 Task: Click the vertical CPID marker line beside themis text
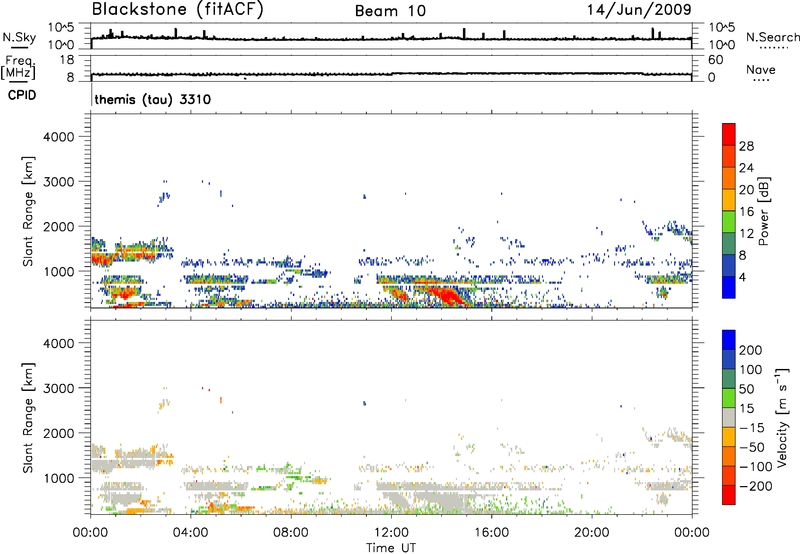[x=91, y=95]
